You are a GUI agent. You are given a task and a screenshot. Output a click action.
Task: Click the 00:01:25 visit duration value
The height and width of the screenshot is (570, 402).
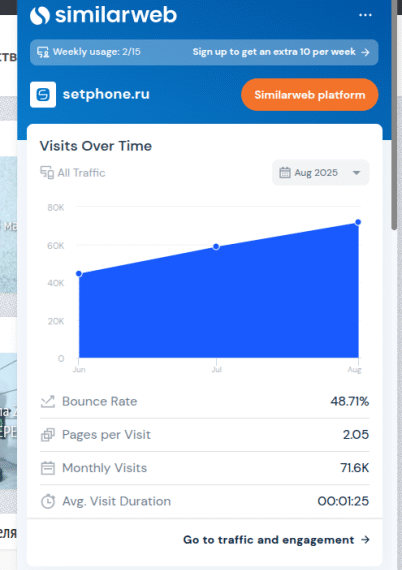tap(343, 501)
